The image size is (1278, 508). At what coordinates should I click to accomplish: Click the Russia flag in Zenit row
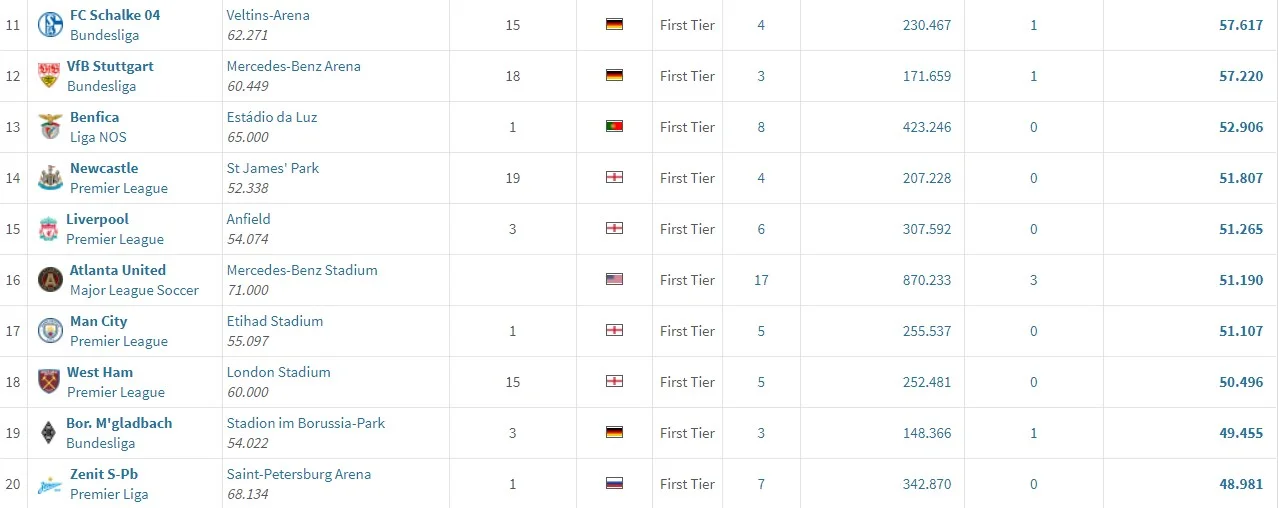click(615, 484)
